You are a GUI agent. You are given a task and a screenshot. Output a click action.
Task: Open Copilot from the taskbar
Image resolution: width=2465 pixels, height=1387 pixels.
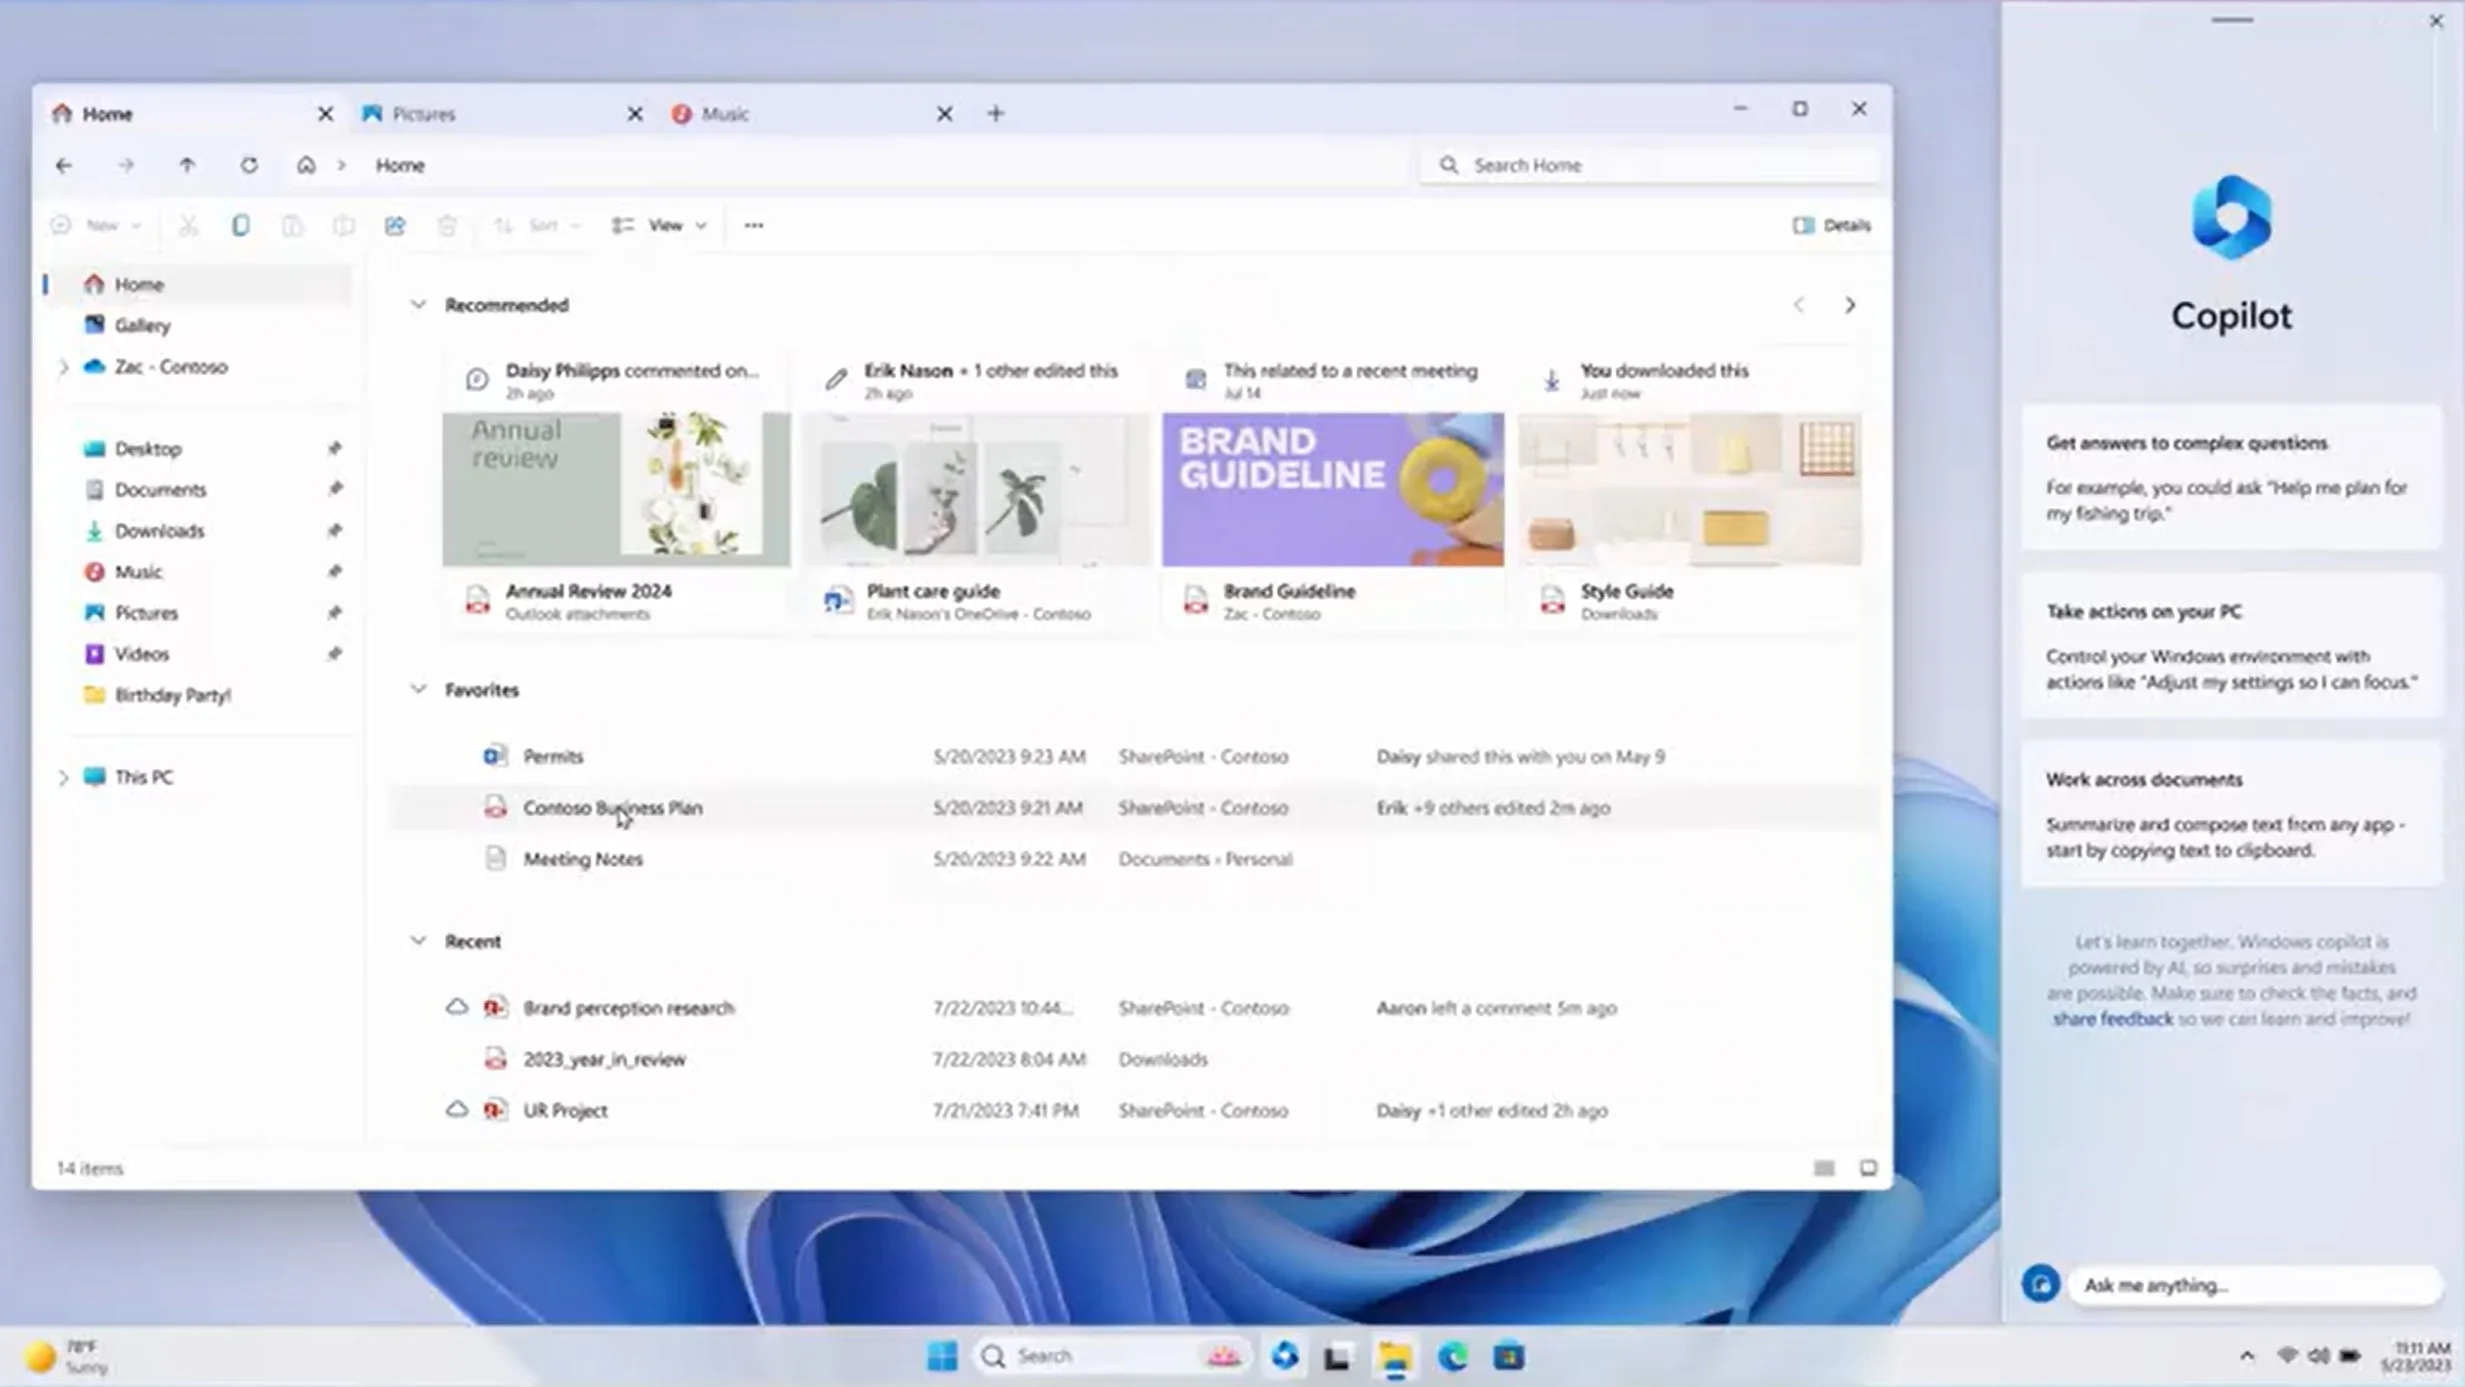coord(1285,1355)
